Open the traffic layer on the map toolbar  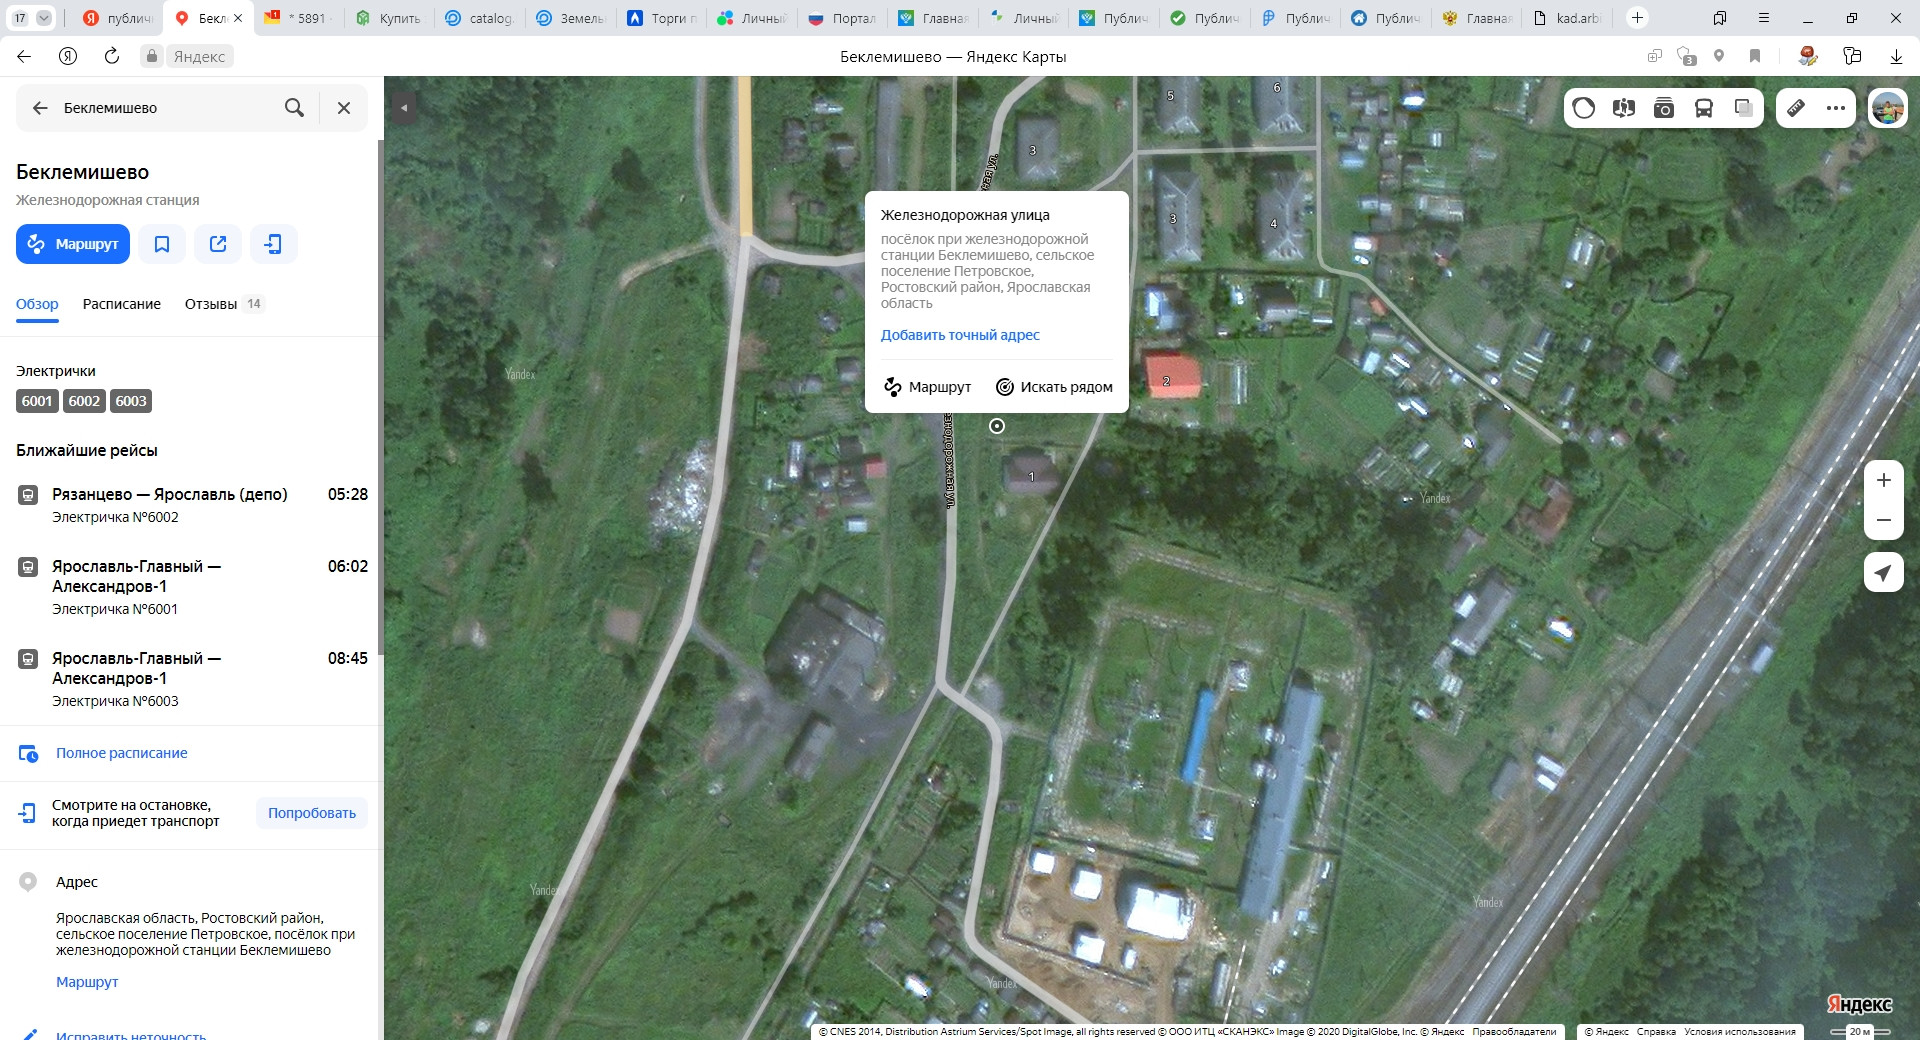click(1584, 108)
